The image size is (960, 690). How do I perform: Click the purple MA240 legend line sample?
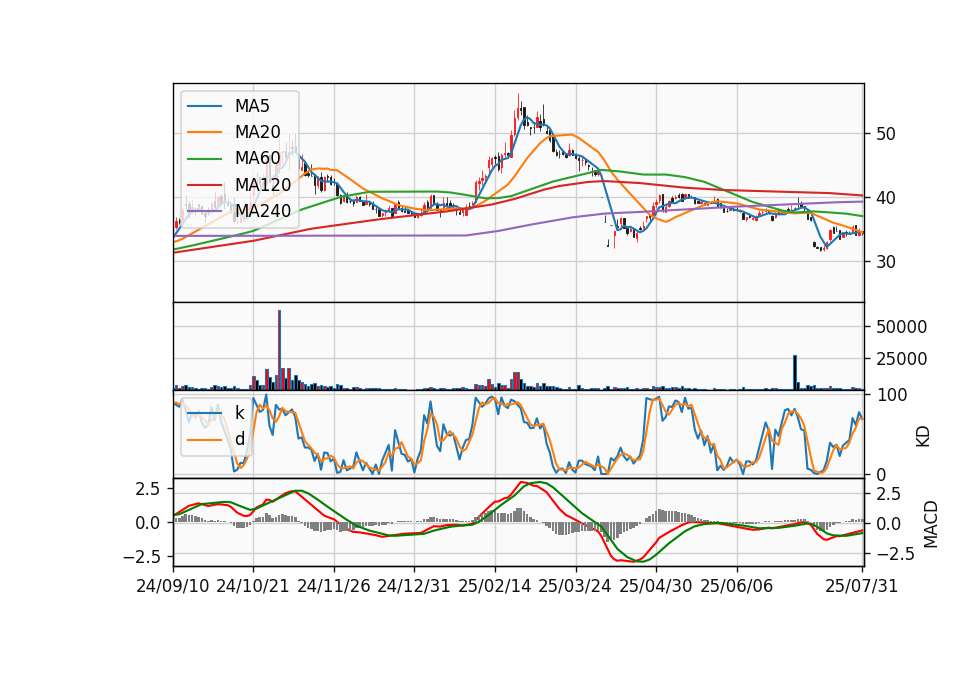point(204,211)
